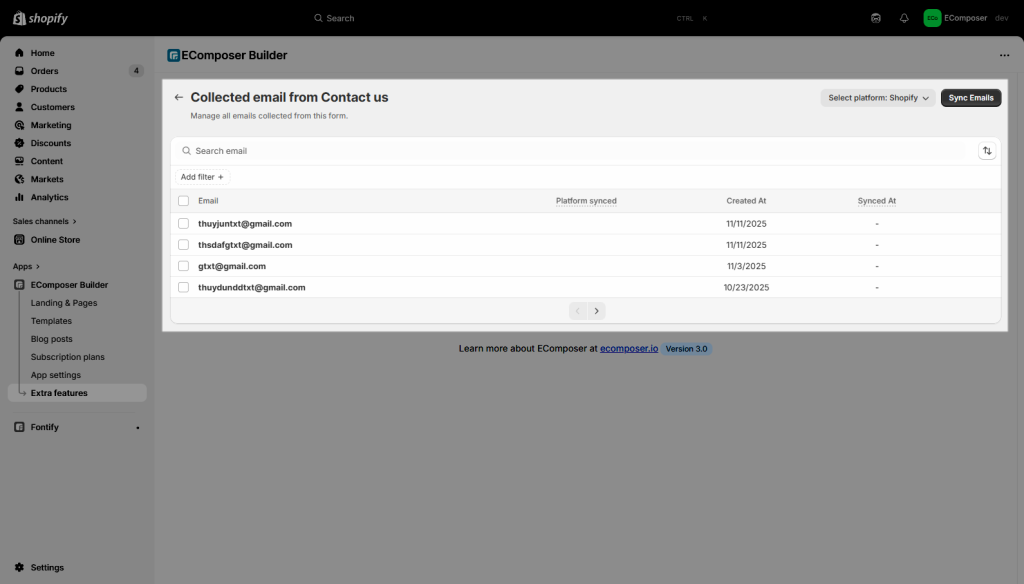Open the Sidekick icon in top bar
The height and width of the screenshot is (584, 1024).
click(x=876, y=18)
